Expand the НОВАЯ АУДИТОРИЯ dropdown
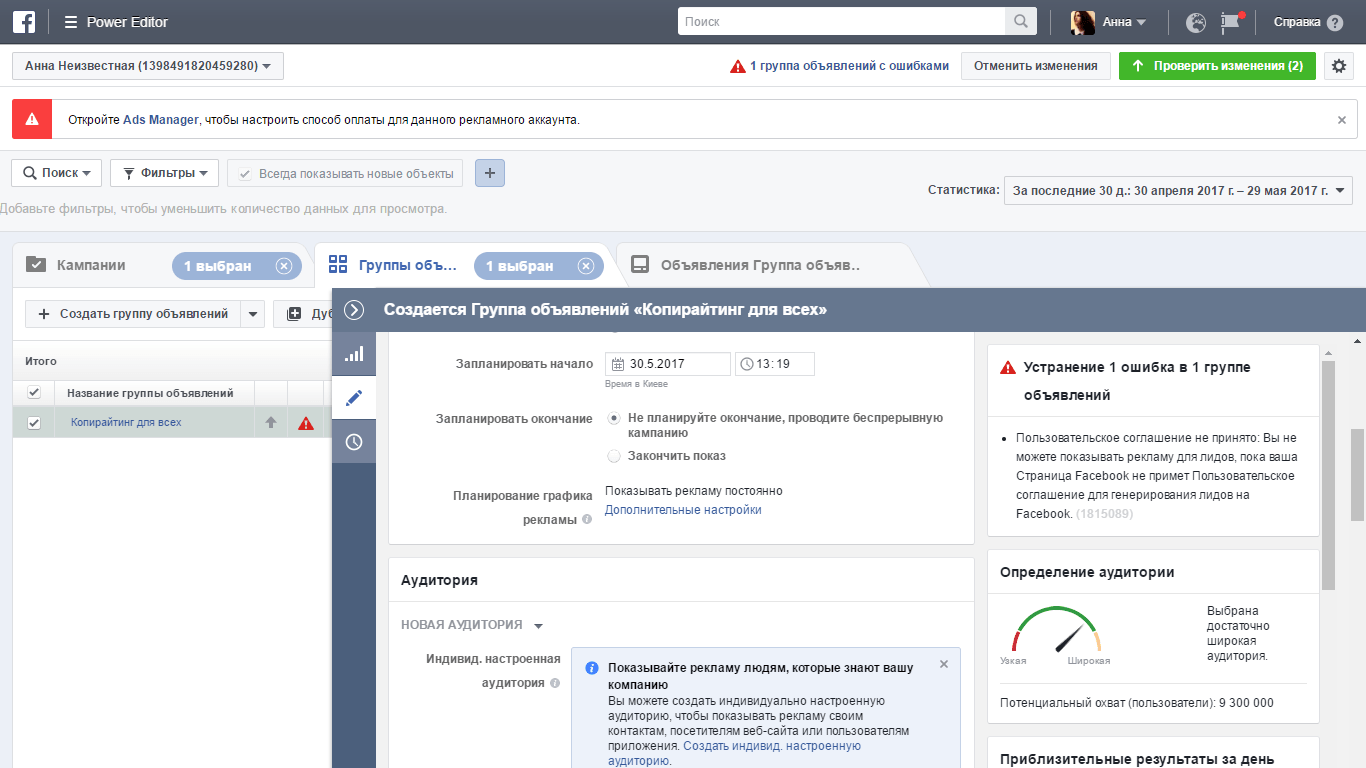This screenshot has height=768, width=1366. coord(472,625)
